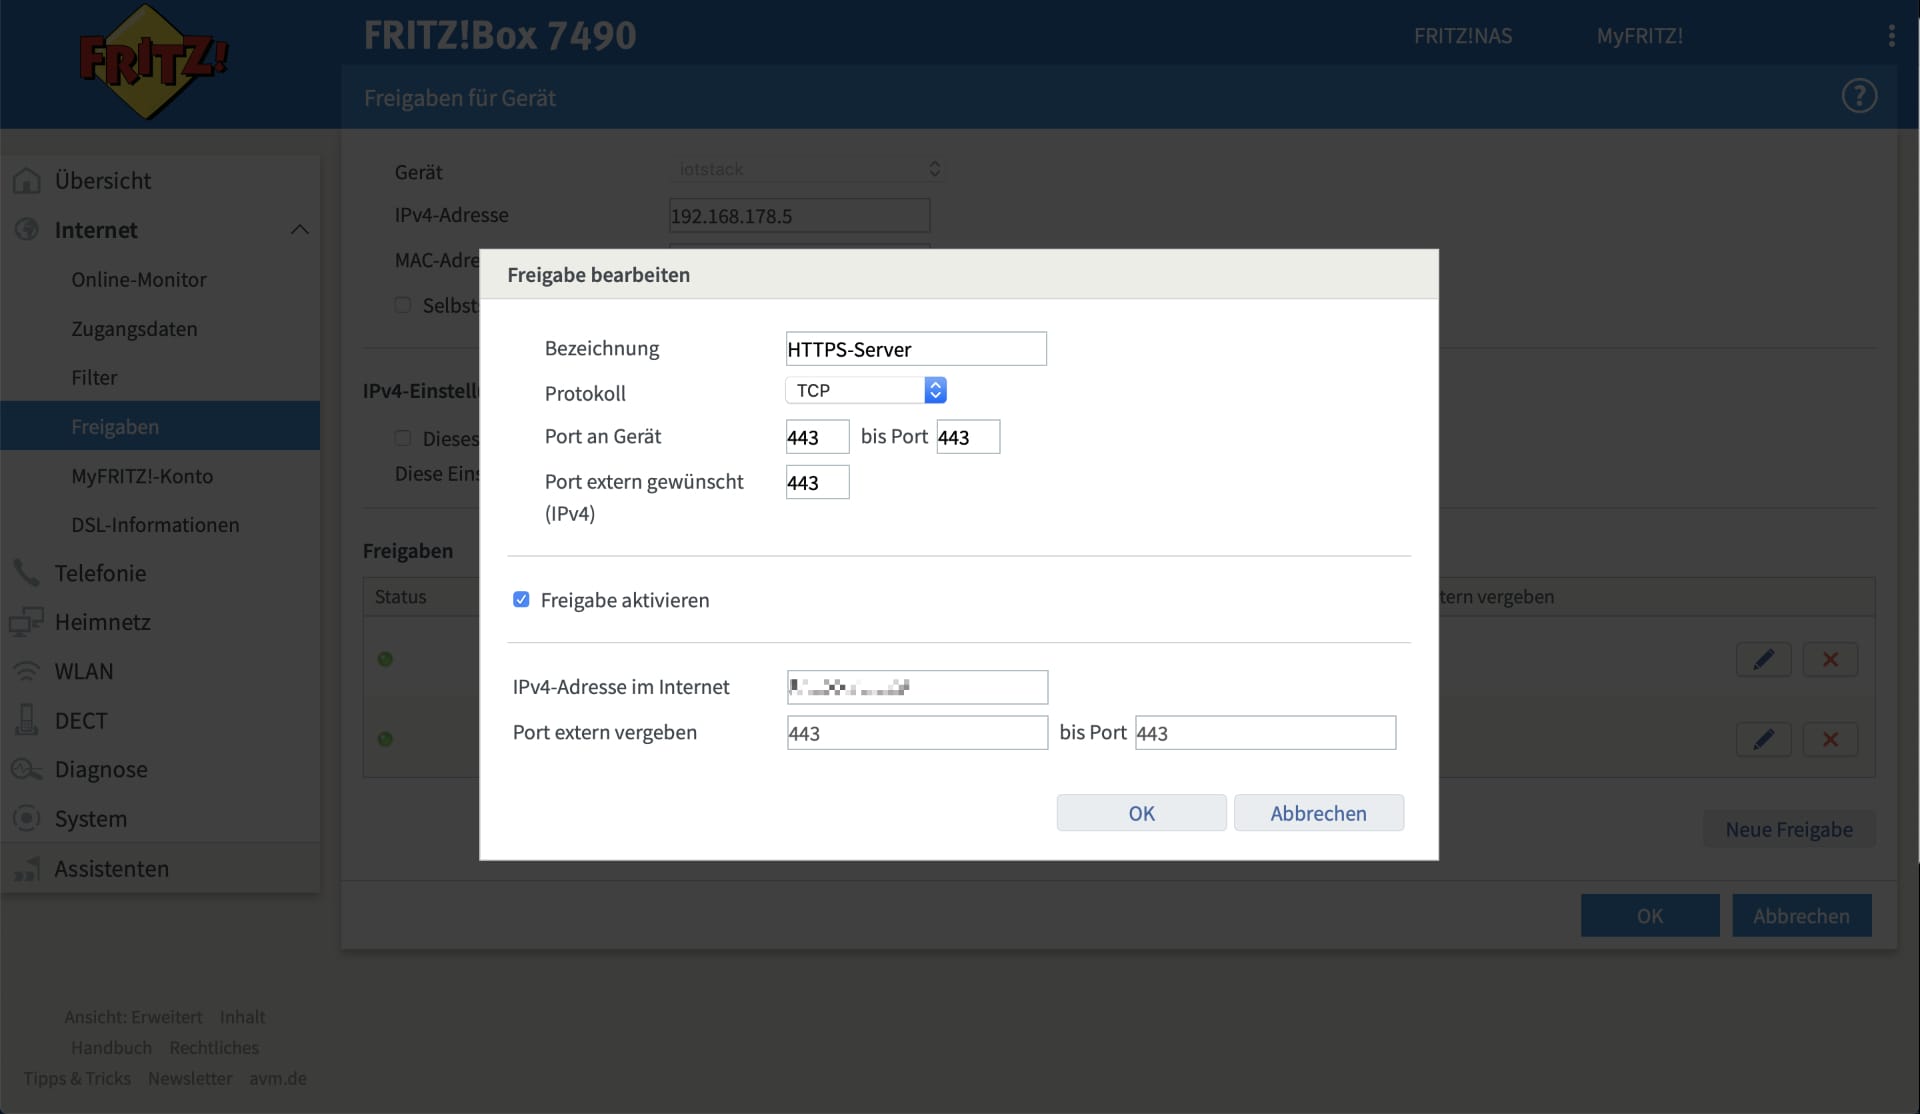Click the Assistenten icon
The image size is (1920, 1114).
tap(27, 868)
